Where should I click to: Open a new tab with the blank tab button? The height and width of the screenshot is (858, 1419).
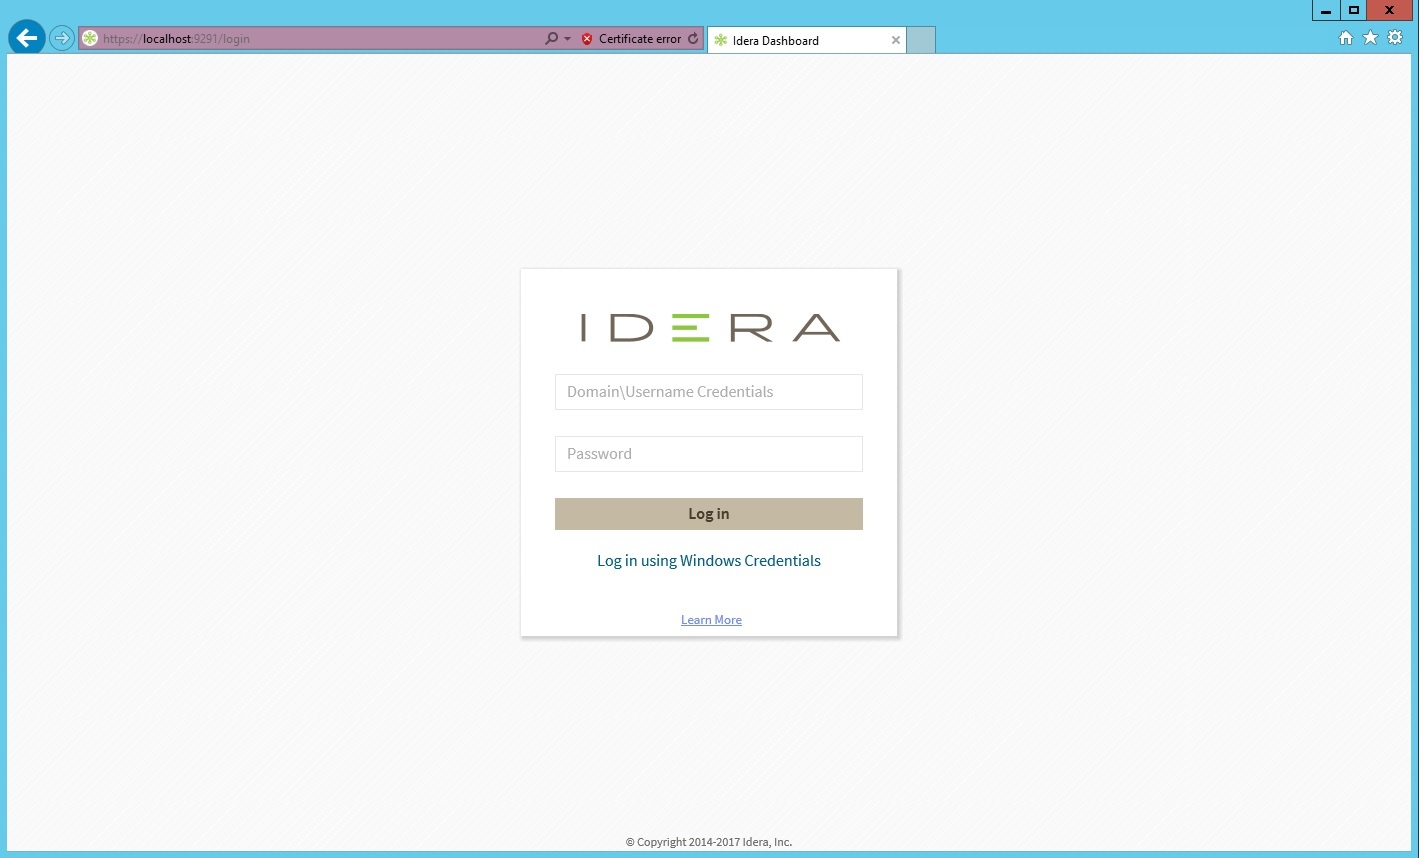[x=921, y=40]
